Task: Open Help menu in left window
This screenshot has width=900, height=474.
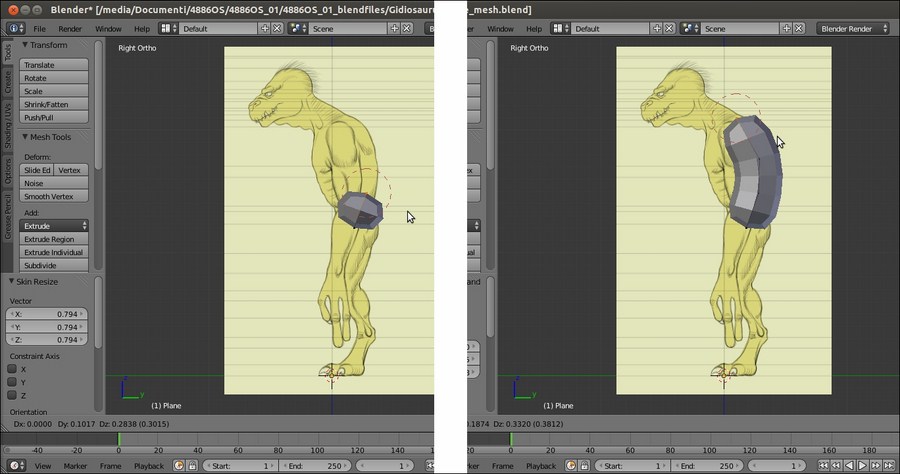Action: tap(142, 28)
